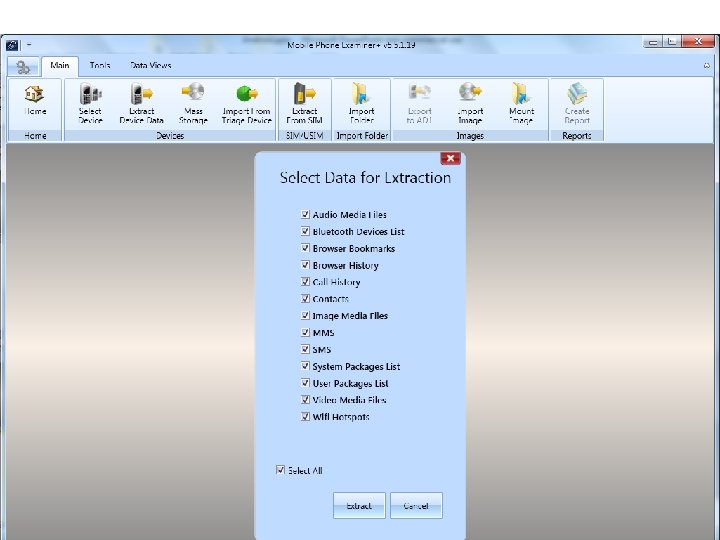This screenshot has width=720, height=540.
Task: Toggle User Packages List checkbox
Action: [305, 382]
